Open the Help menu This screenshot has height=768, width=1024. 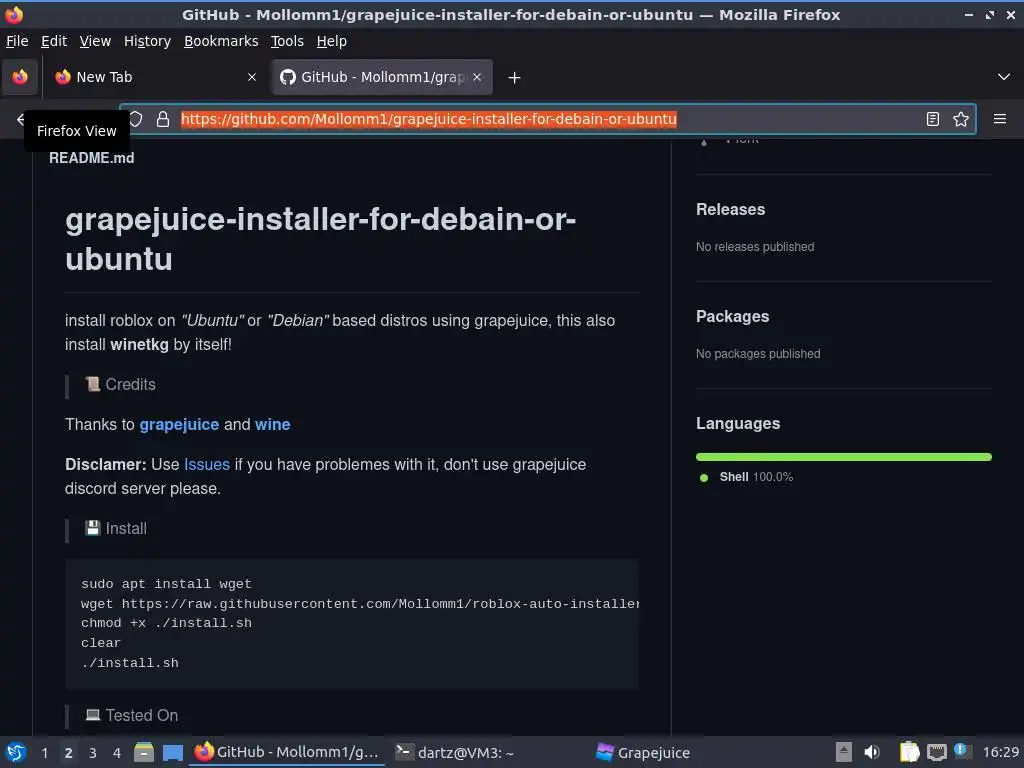tap(332, 41)
